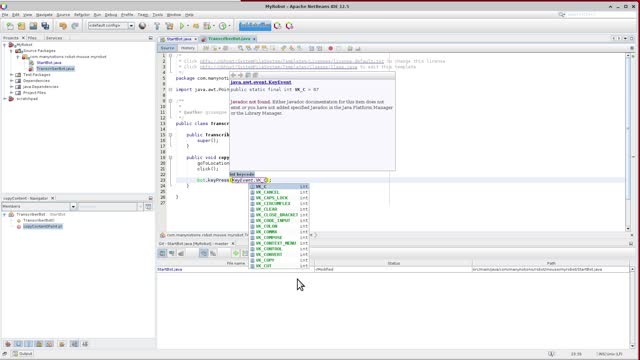Screen dimensions: 640x360
Task: Click the green Add icon in the Git panel
Action: 236,253
